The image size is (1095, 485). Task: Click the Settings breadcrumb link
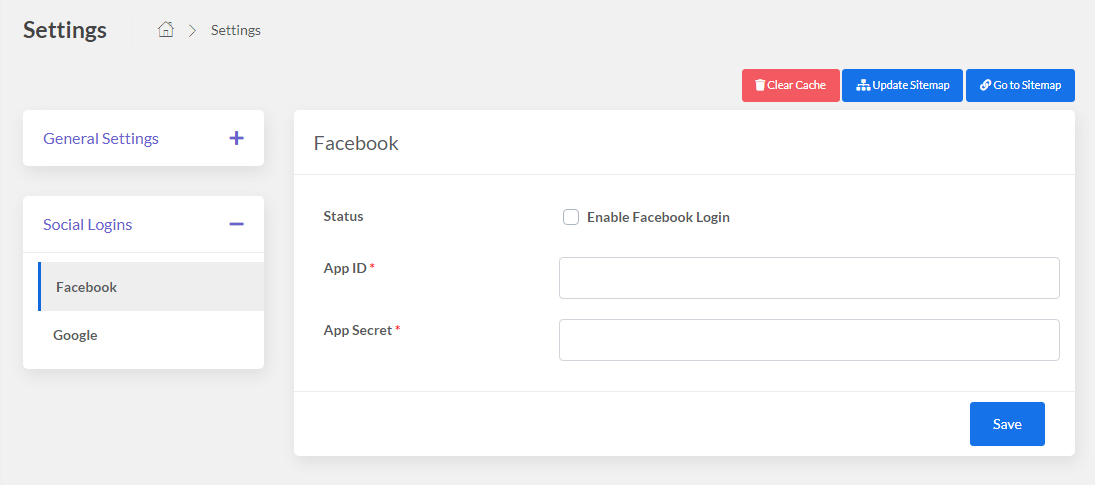[236, 30]
